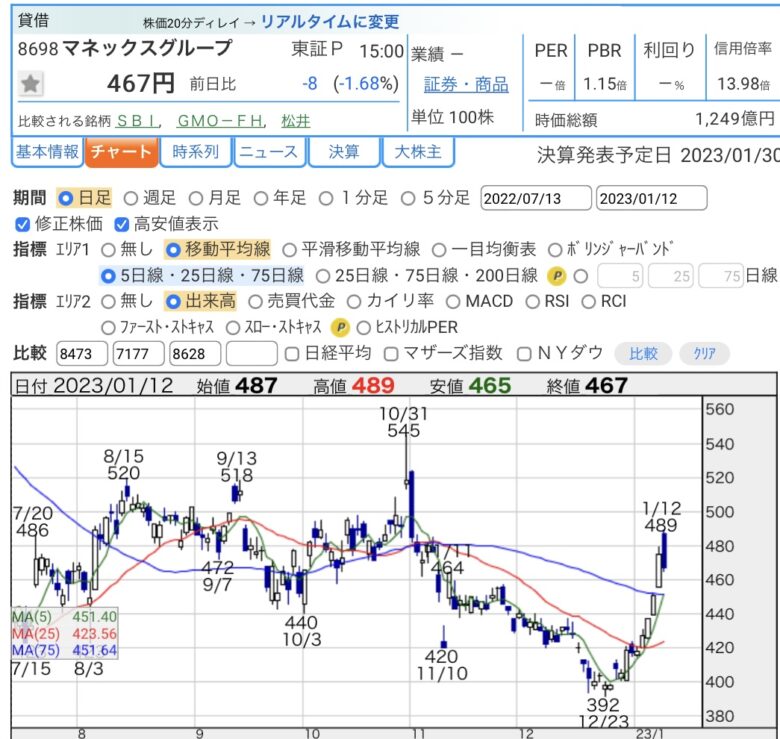Toggle the 修正株価 checkbox

[22, 225]
